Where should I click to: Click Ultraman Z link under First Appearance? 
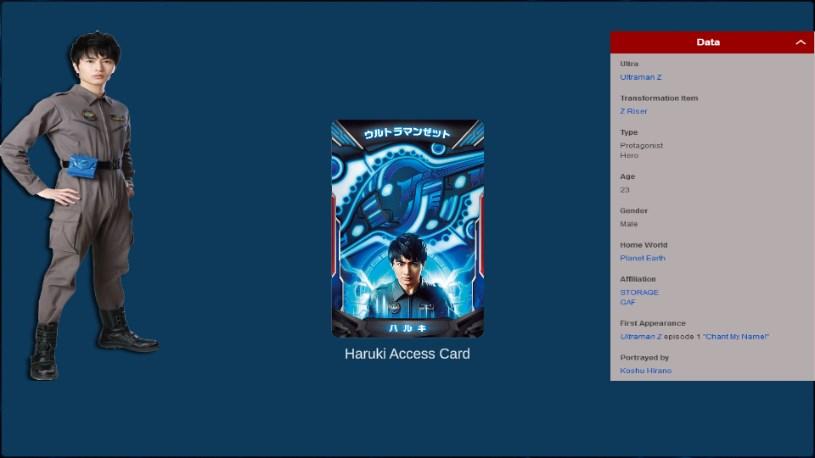(640, 337)
